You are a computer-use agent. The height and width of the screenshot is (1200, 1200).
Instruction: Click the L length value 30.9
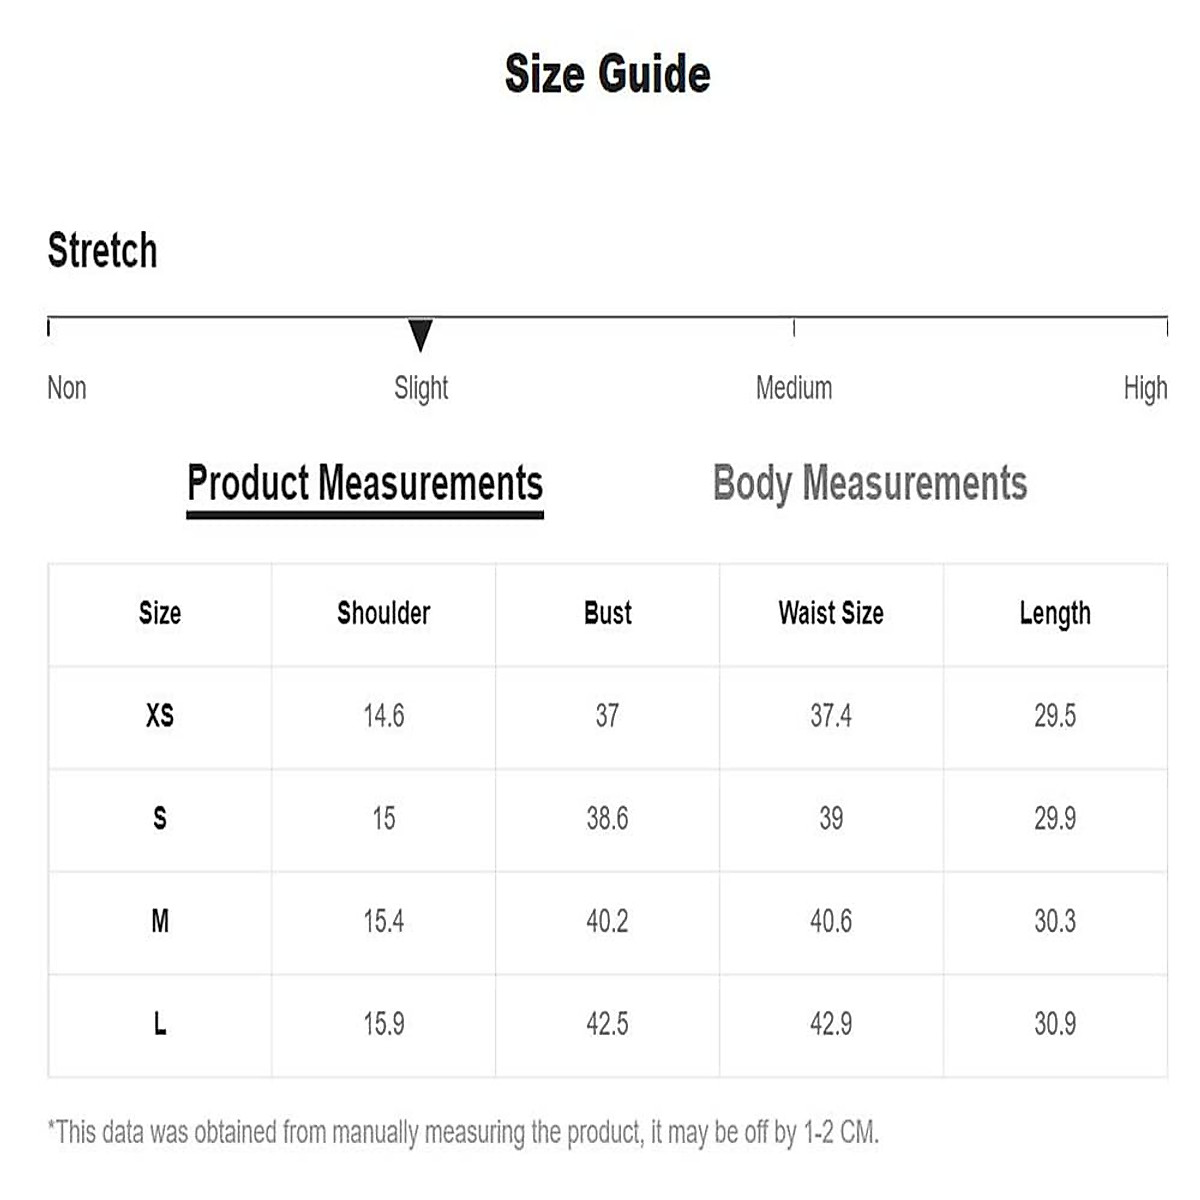[1055, 1024]
